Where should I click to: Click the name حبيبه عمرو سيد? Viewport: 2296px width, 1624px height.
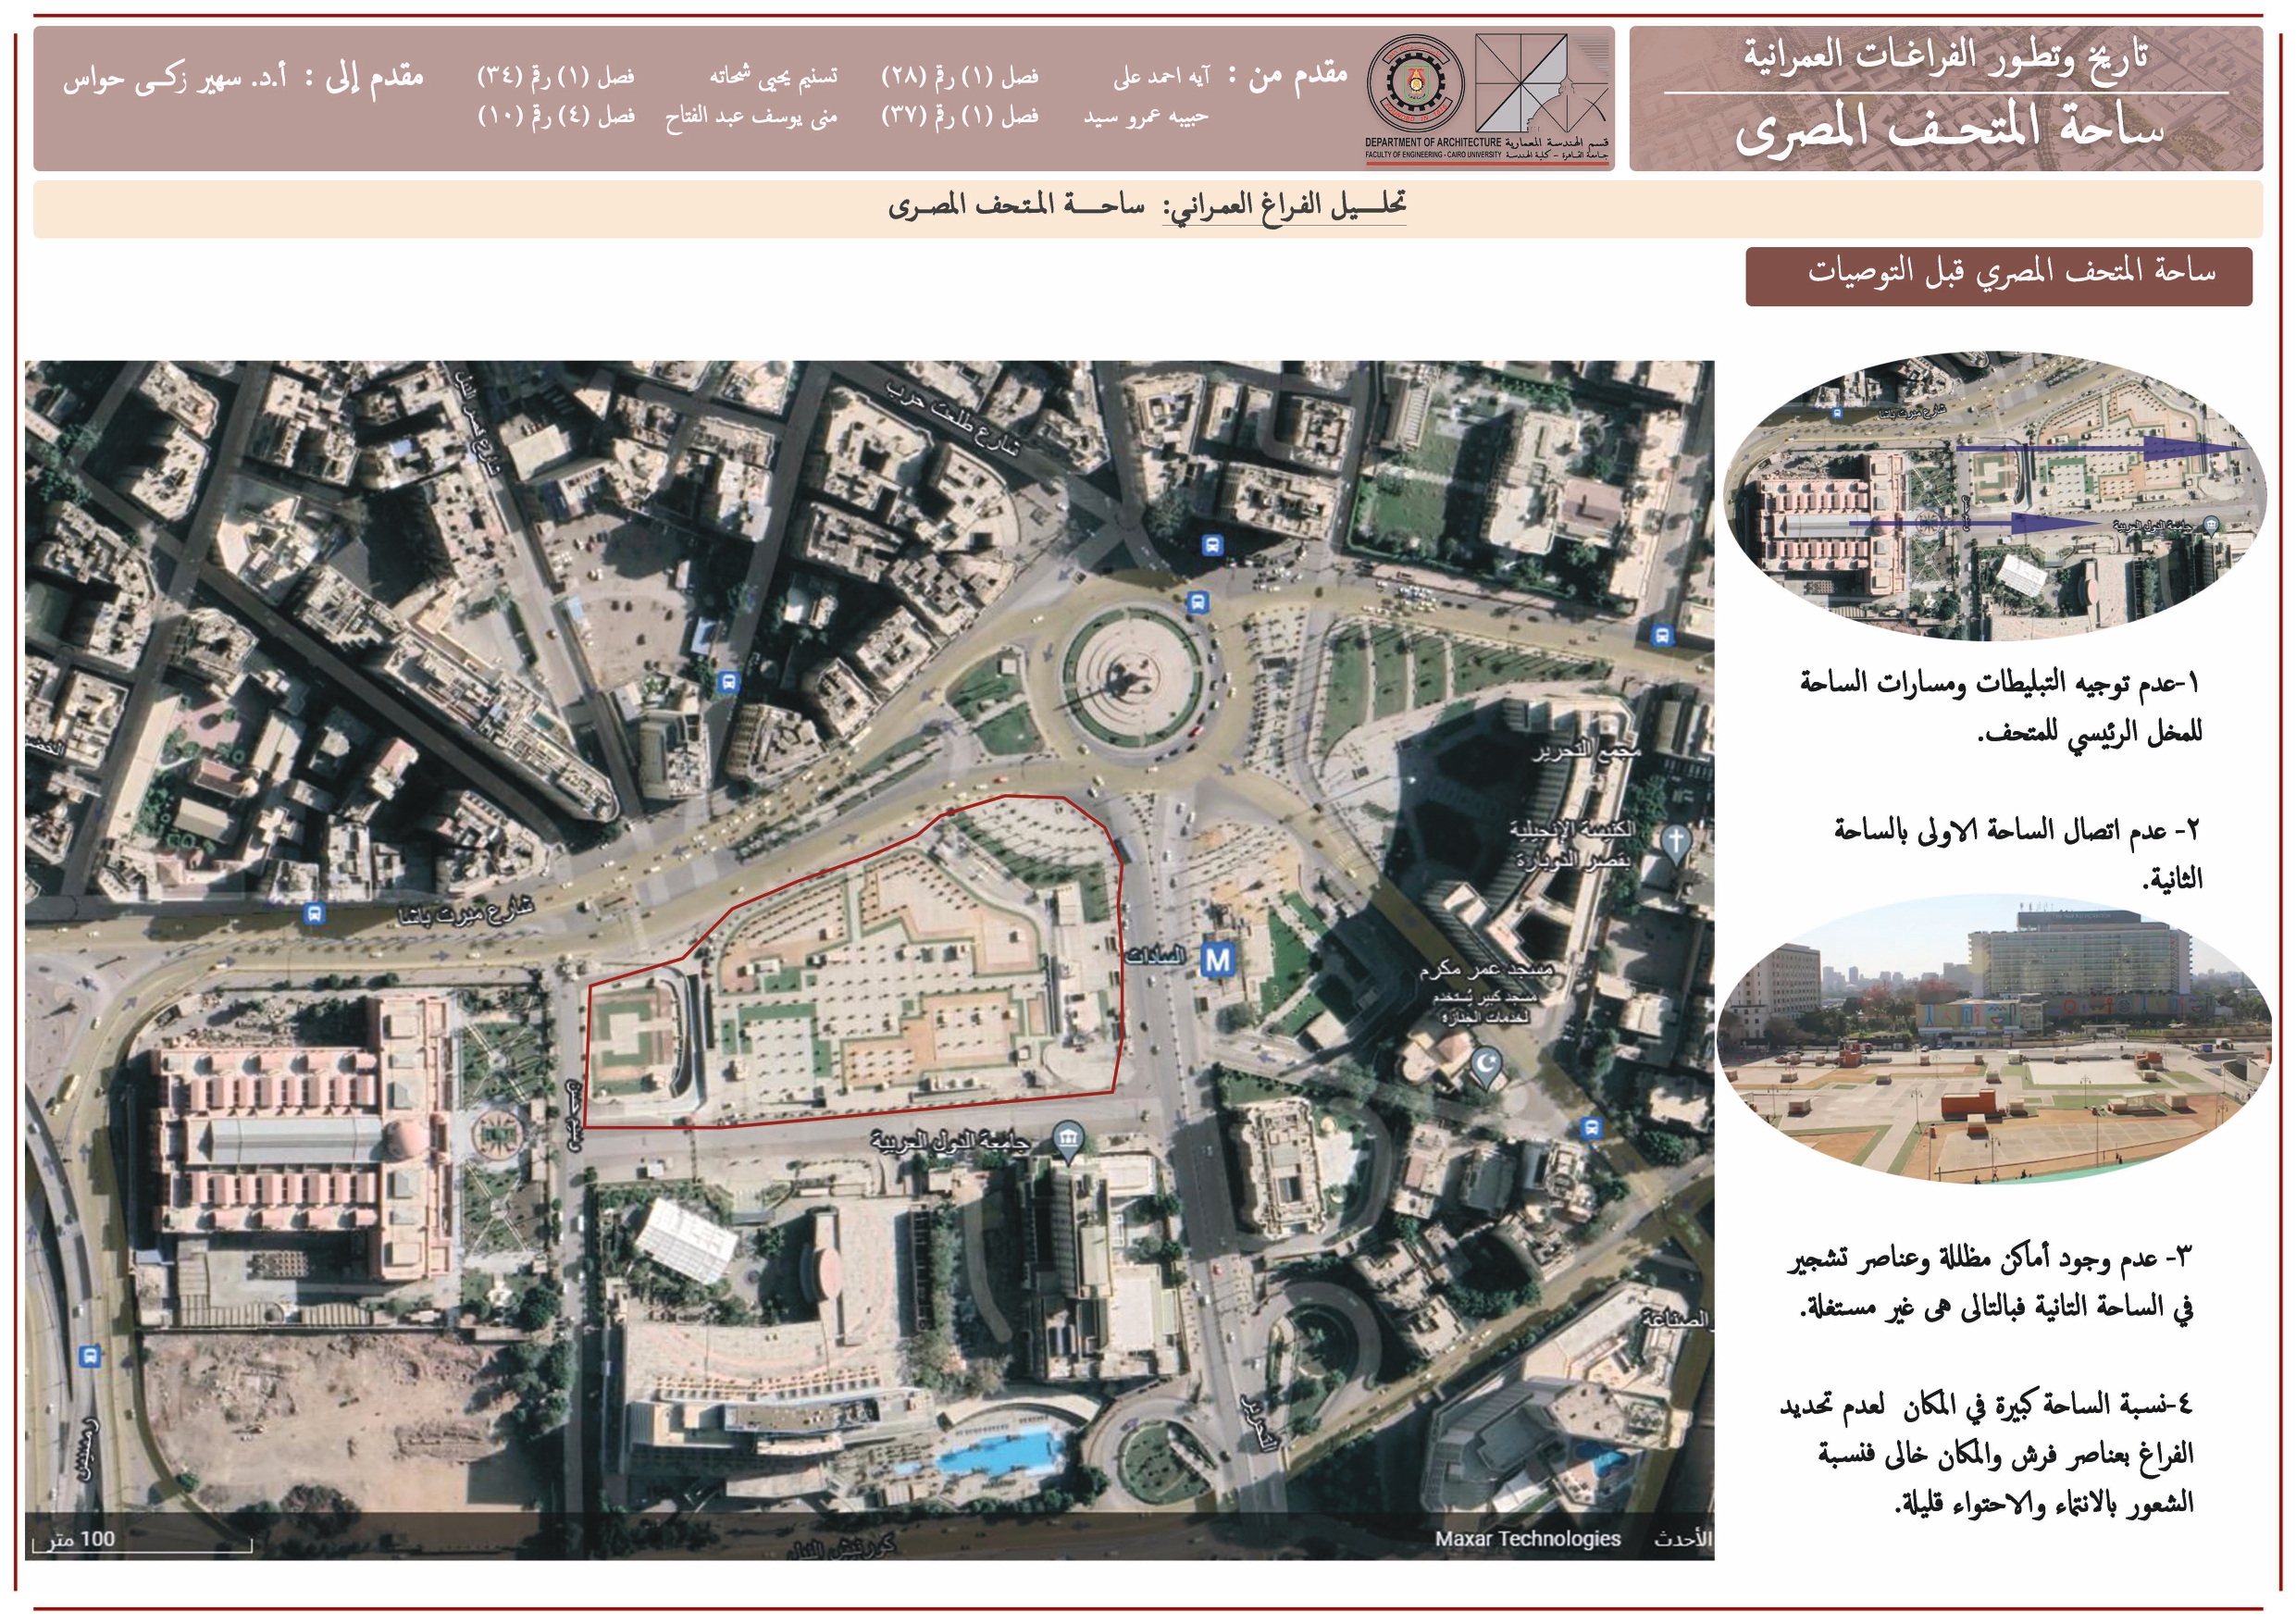1145,117
